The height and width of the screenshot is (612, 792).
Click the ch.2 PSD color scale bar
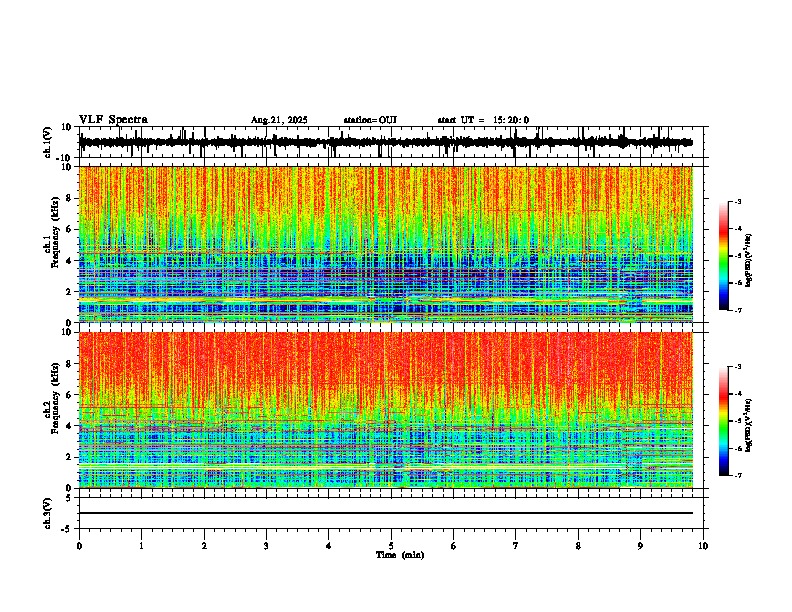point(723,421)
